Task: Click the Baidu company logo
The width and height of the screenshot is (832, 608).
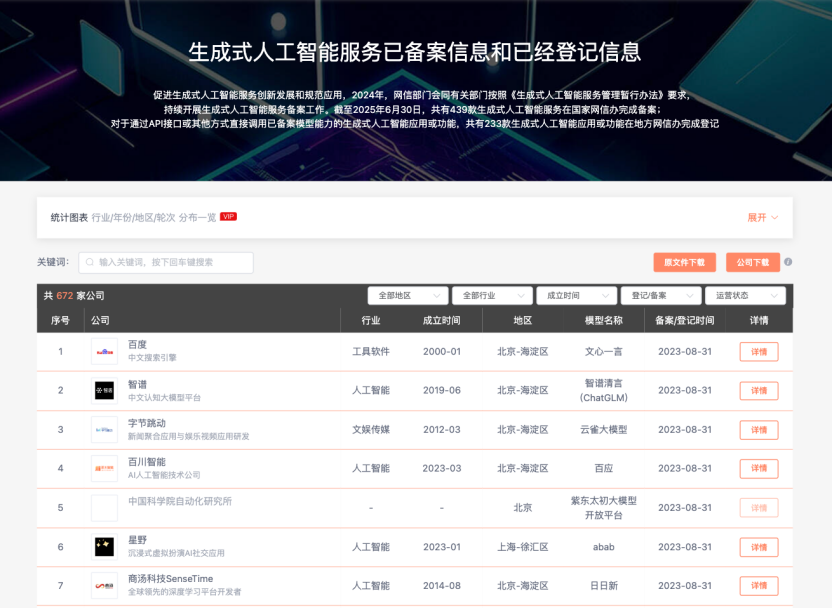Action: coord(105,351)
